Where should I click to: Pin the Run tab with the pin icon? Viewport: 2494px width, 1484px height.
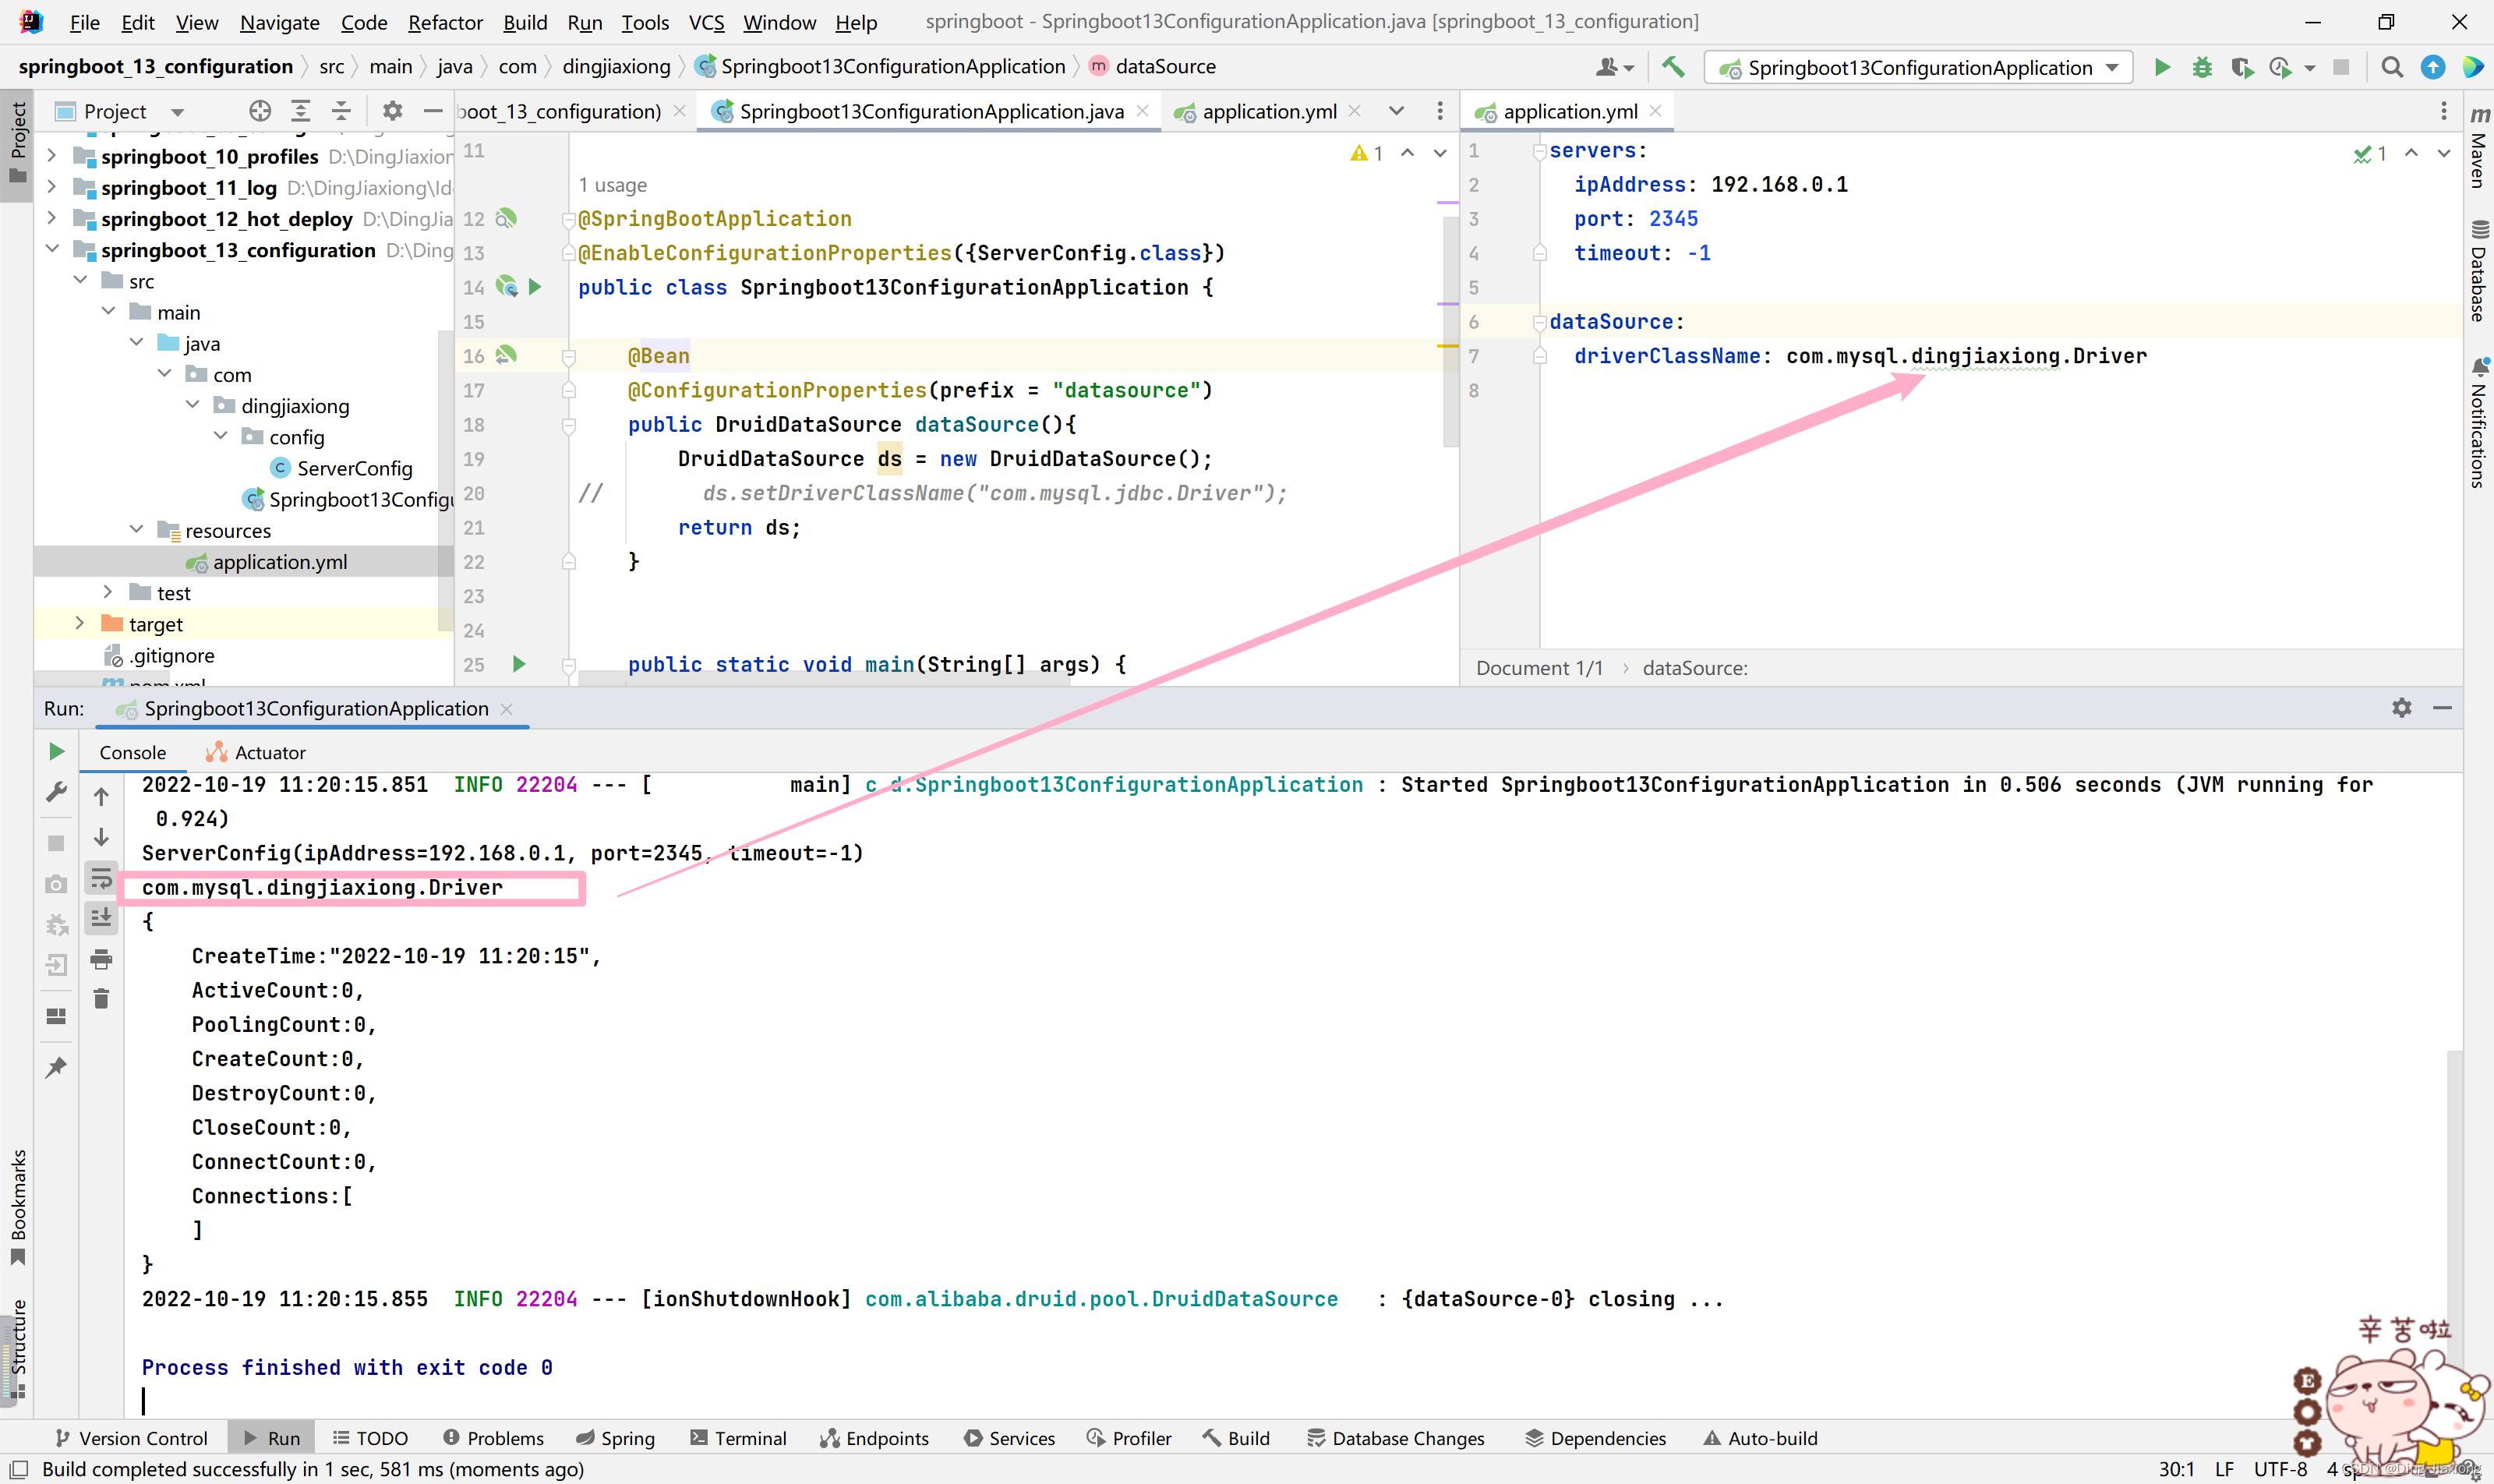pos(56,1067)
